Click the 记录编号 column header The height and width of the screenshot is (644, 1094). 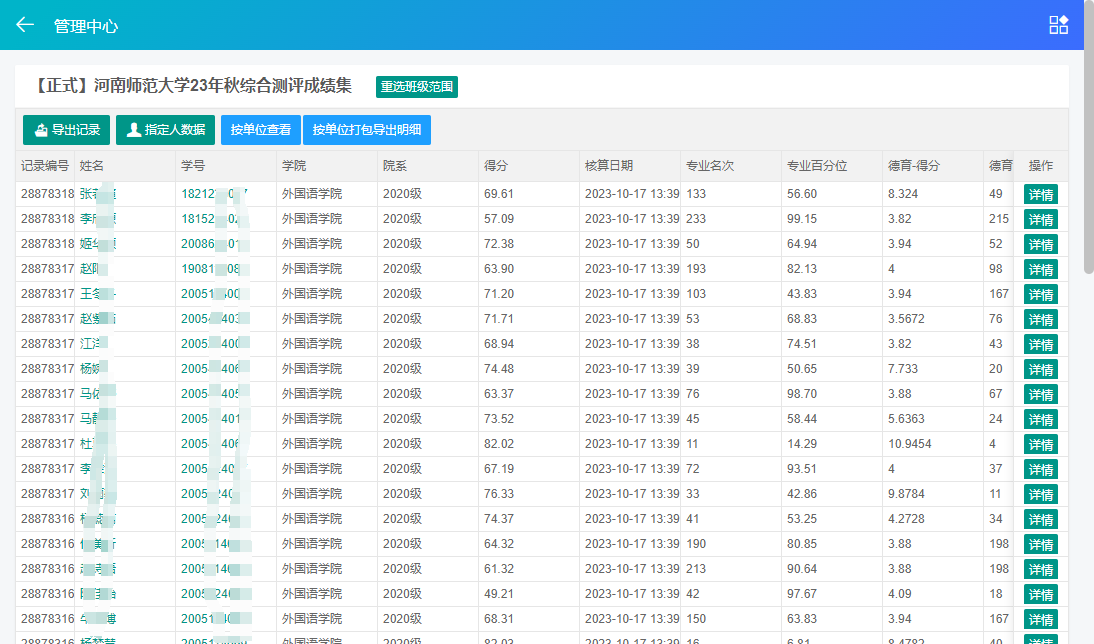click(x=45, y=166)
